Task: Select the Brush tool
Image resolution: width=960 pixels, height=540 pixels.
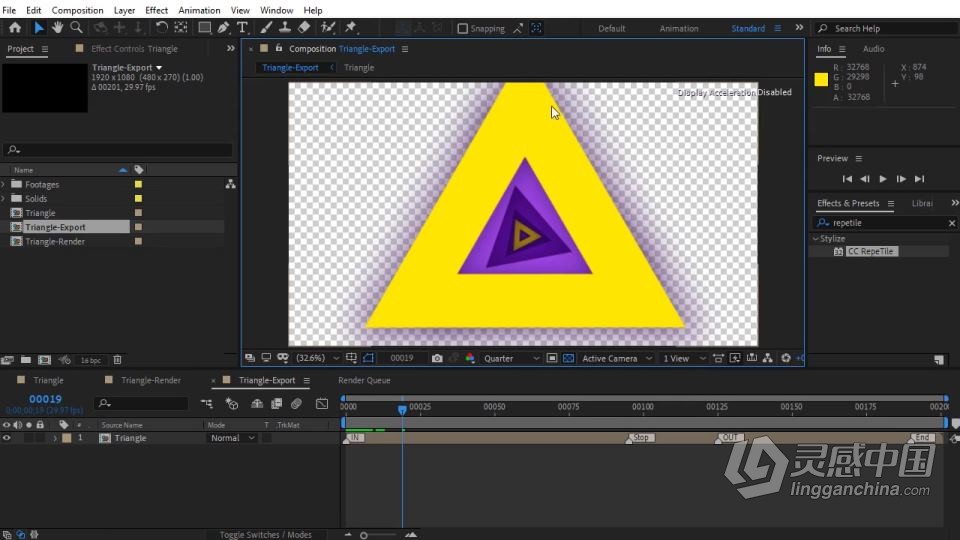Action: coord(266,28)
